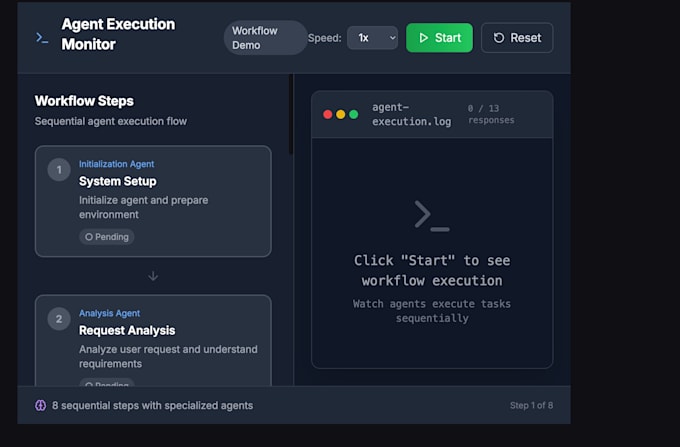This screenshot has height=447, width=680.
Task: Click step number 2 circle
Action: [x=59, y=319]
